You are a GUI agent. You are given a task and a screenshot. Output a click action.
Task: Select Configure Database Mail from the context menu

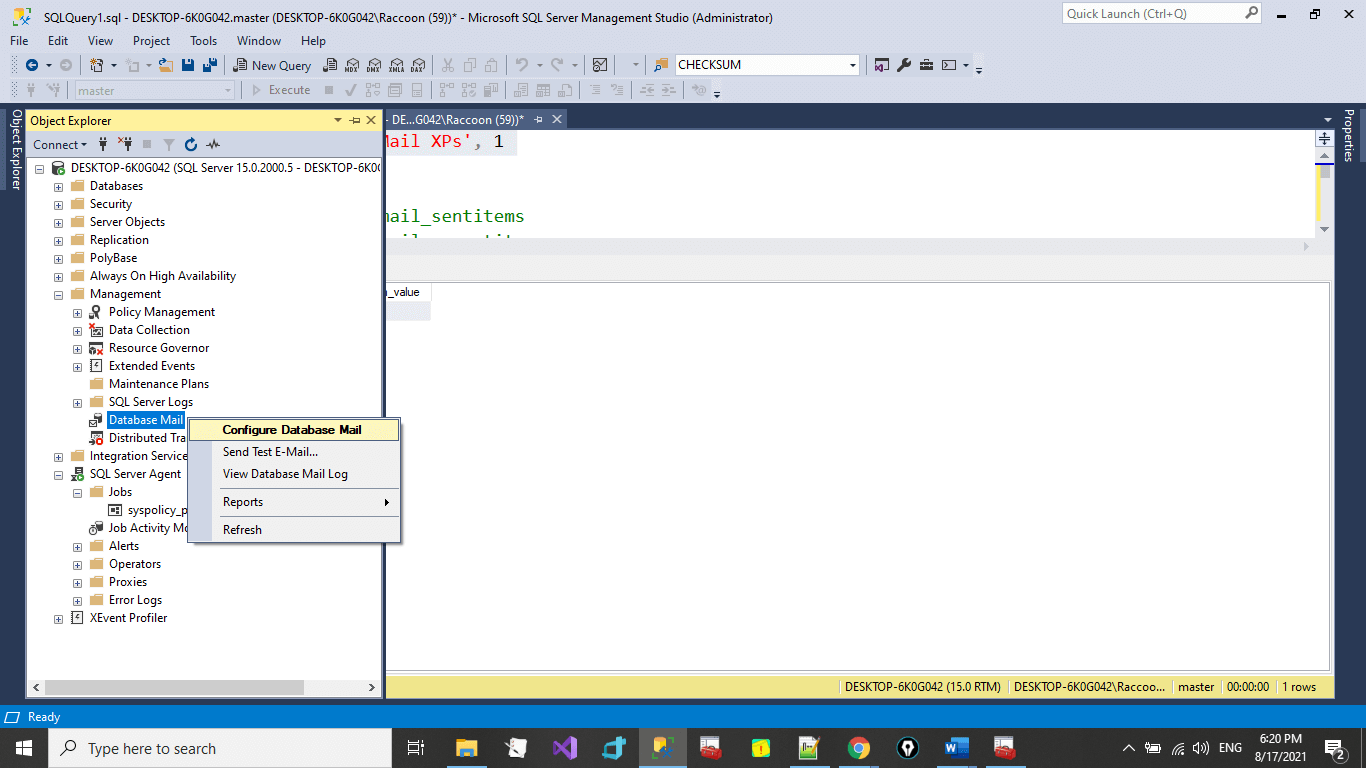(x=294, y=430)
